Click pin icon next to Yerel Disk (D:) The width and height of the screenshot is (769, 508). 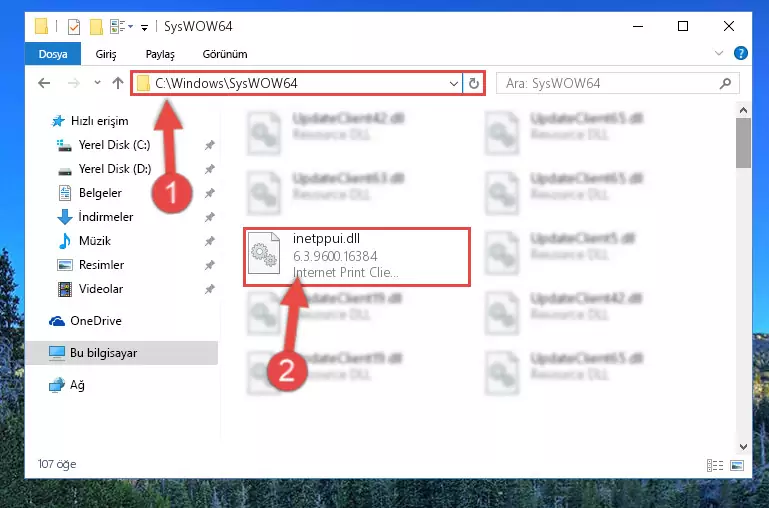pos(209,169)
